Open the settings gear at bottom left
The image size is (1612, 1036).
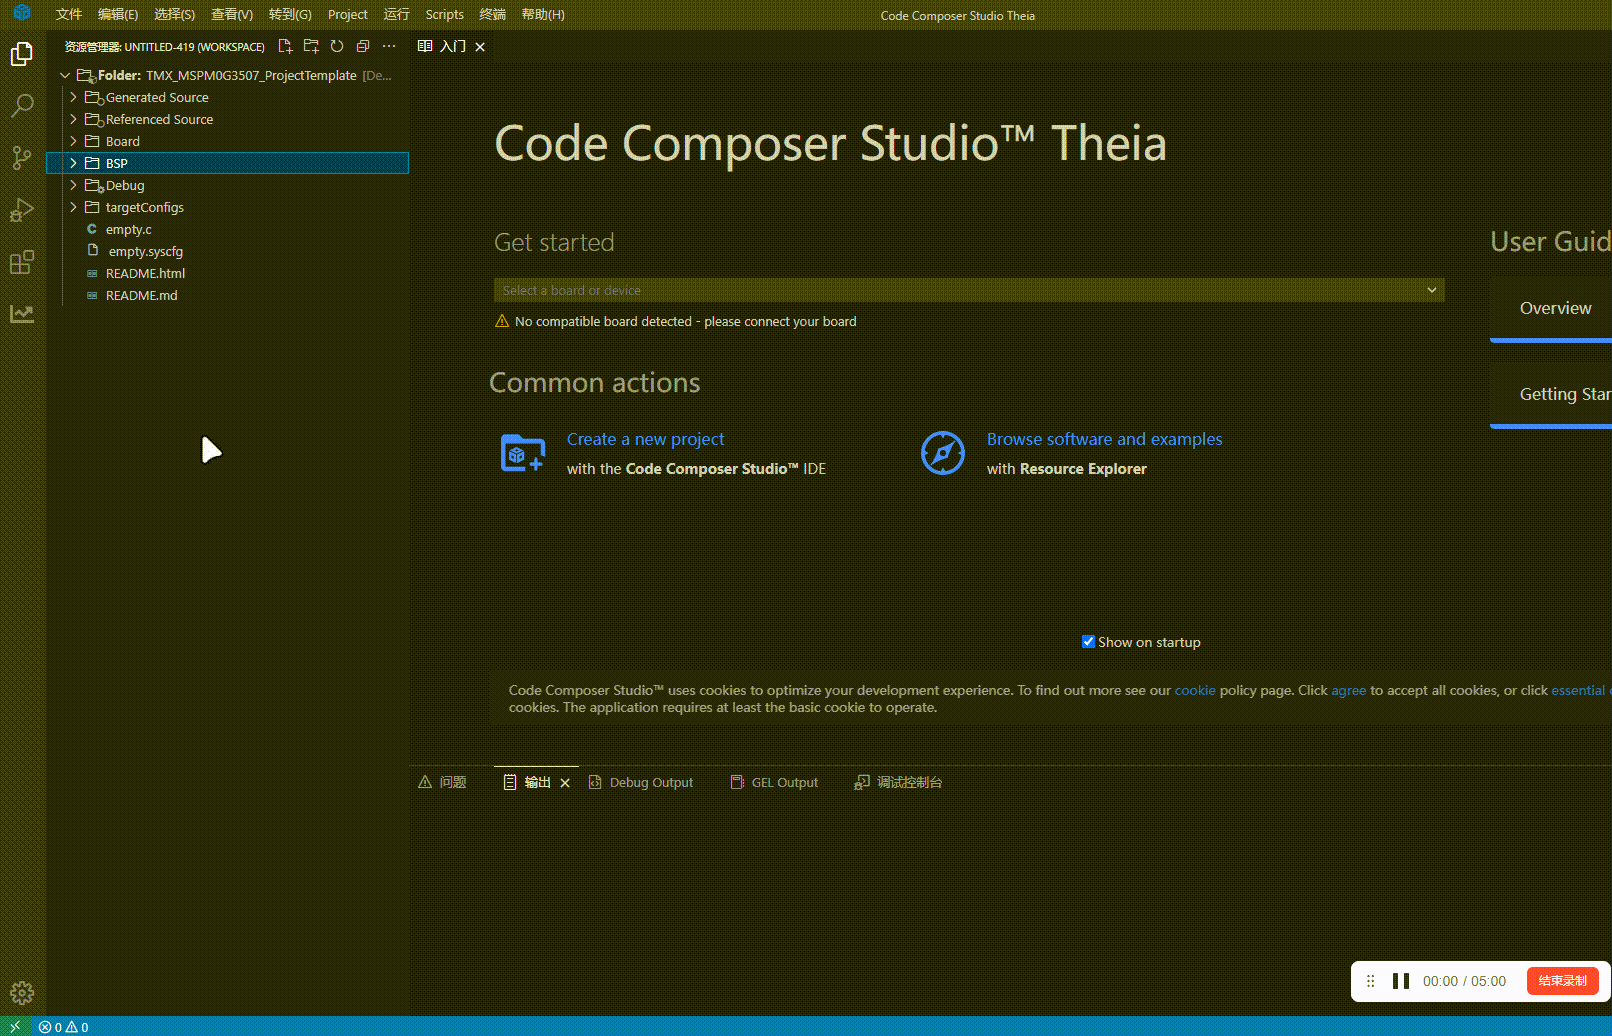22,993
